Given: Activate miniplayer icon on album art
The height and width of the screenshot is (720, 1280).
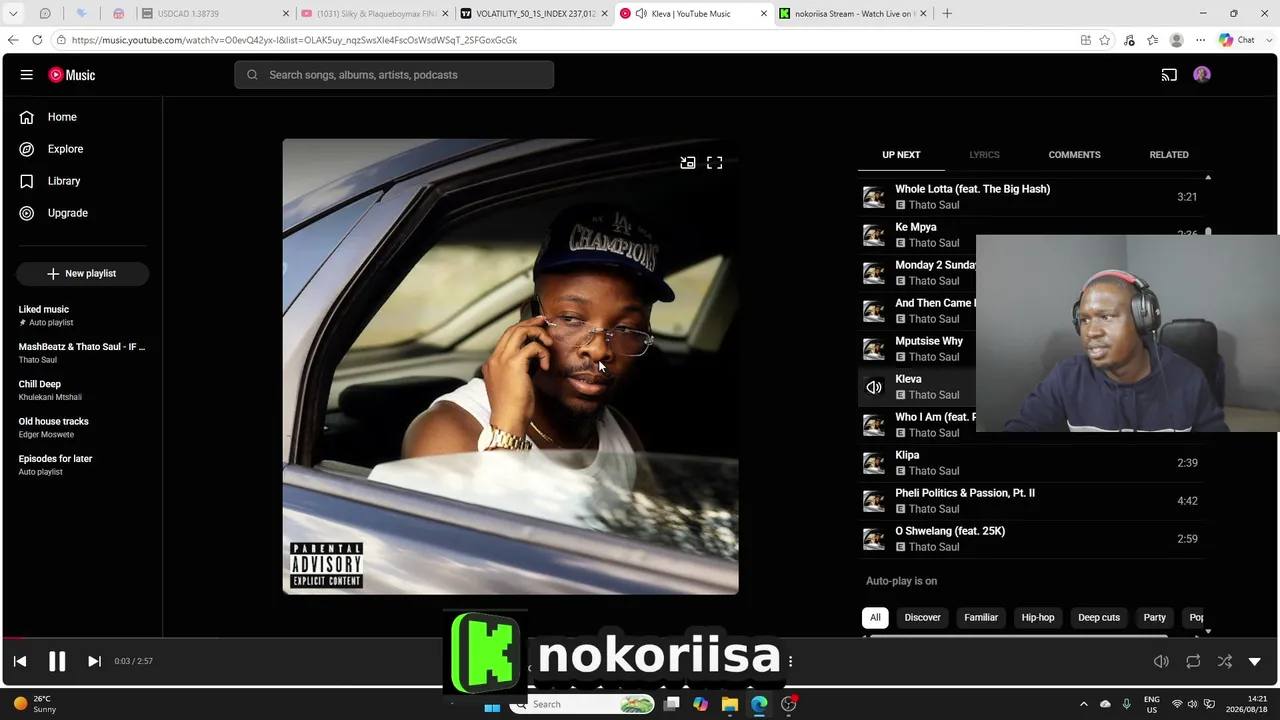Looking at the screenshot, I should (x=688, y=163).
